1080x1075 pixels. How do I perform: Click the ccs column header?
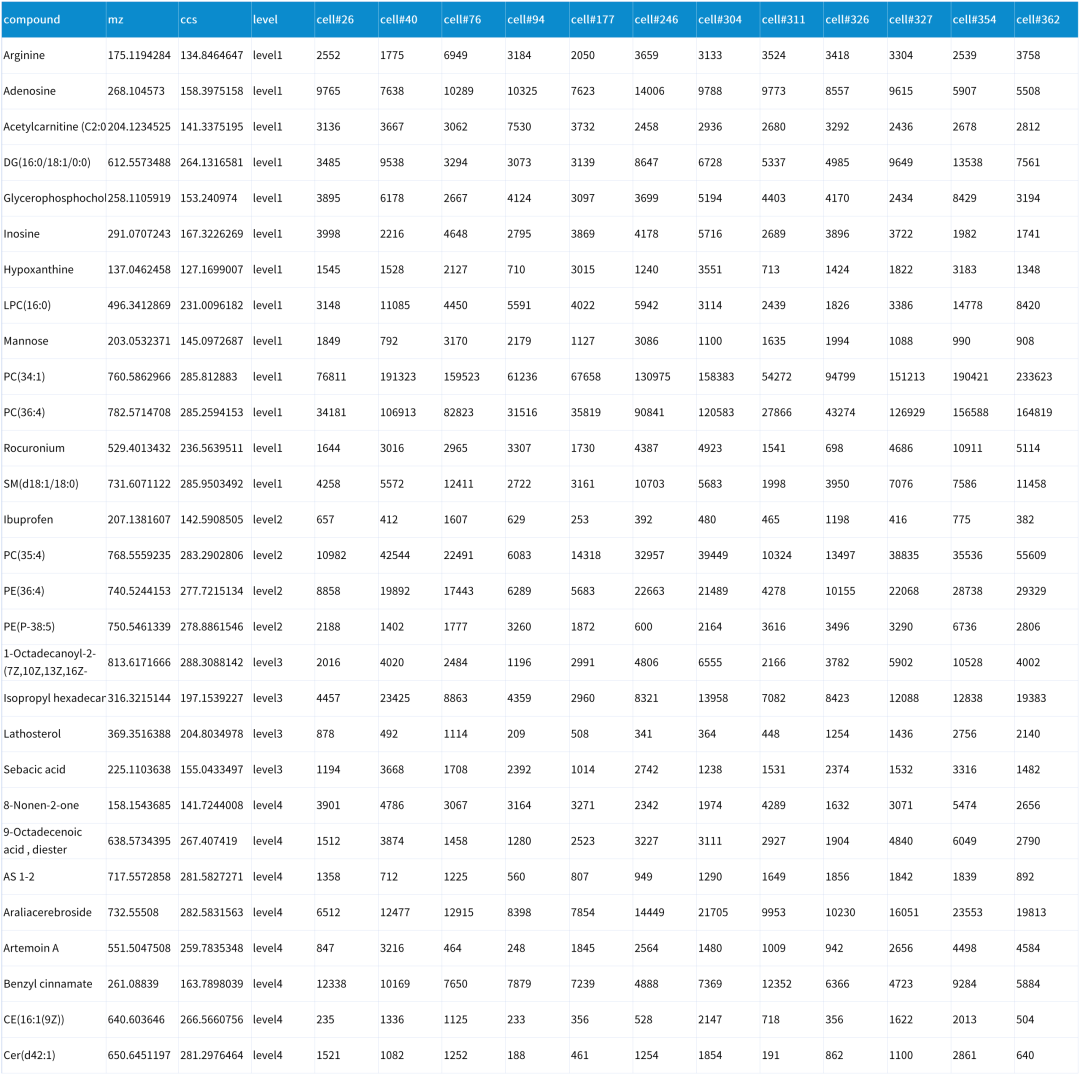(x=214, y=19)
